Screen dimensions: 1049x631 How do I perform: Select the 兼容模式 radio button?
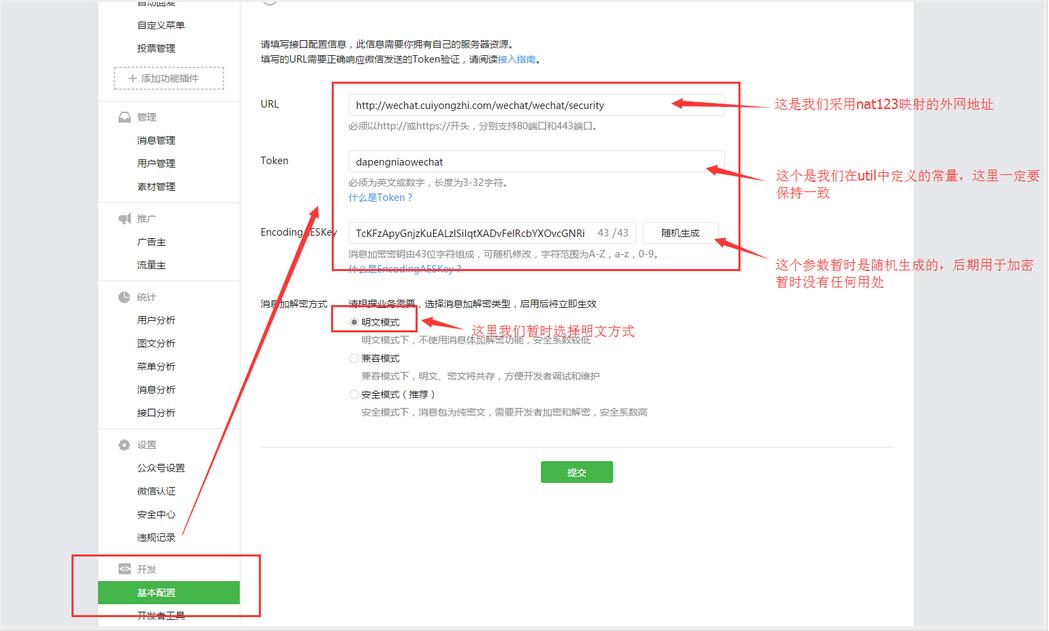pyautogui.click(x=354, y=359)
